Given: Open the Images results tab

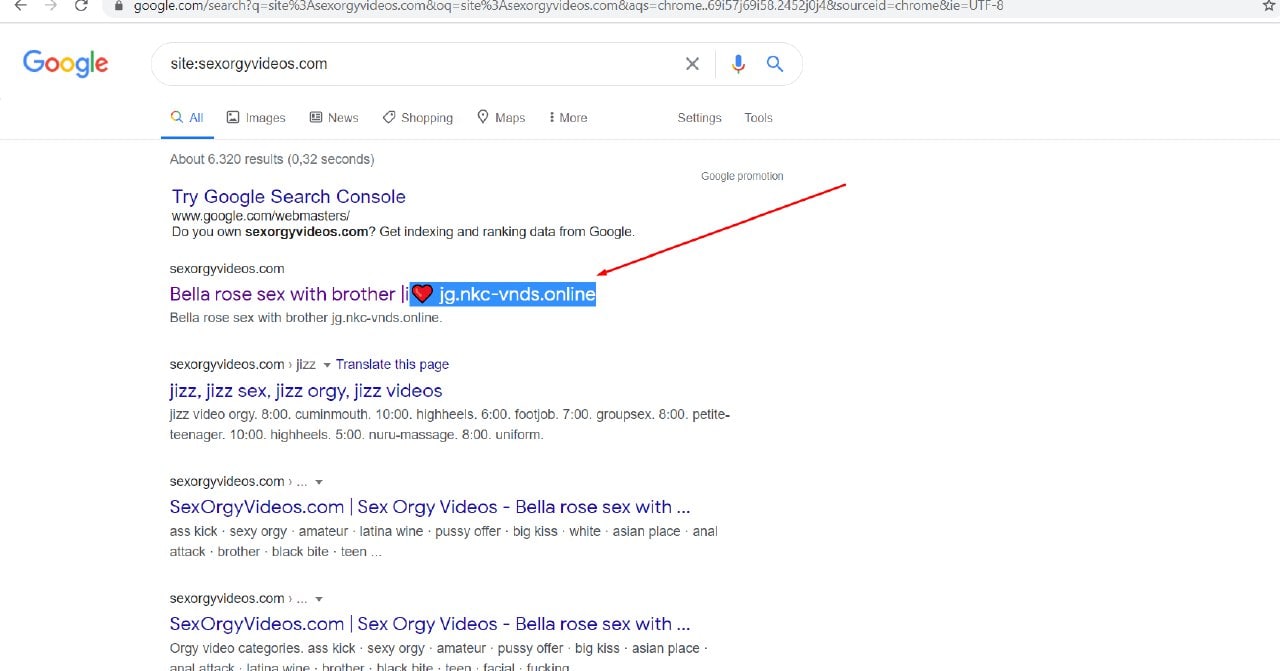Looking at the screenshot, I should (x=256, y=117).
